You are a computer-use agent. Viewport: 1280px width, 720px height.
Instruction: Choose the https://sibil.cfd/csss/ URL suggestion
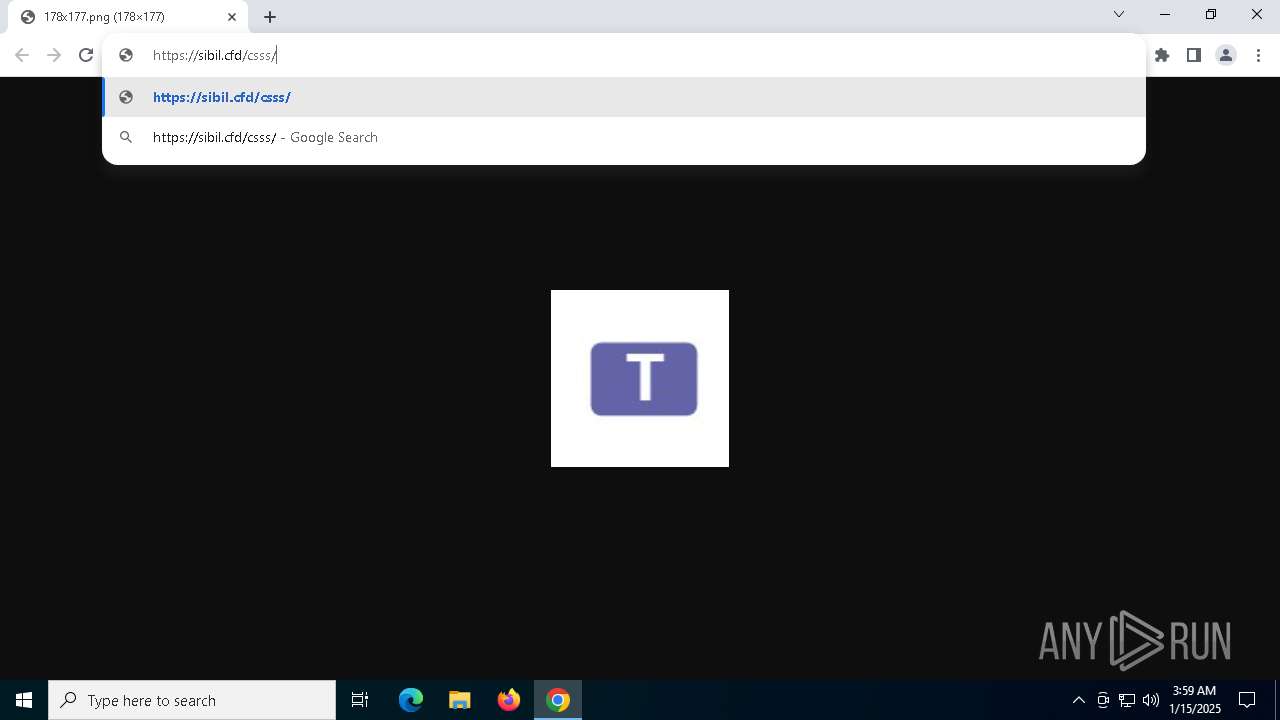tap(624, 97)
